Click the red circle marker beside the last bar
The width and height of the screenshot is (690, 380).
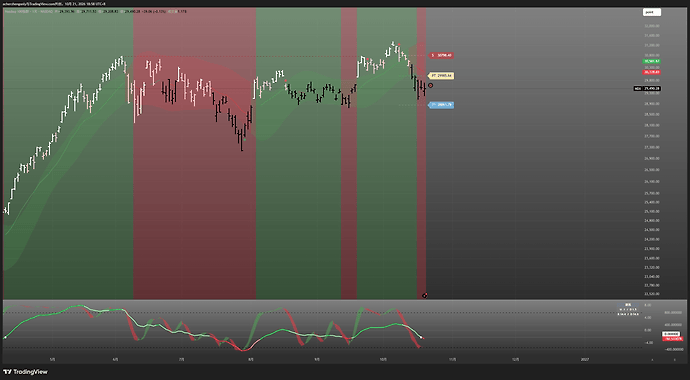[x=430, y=86]
